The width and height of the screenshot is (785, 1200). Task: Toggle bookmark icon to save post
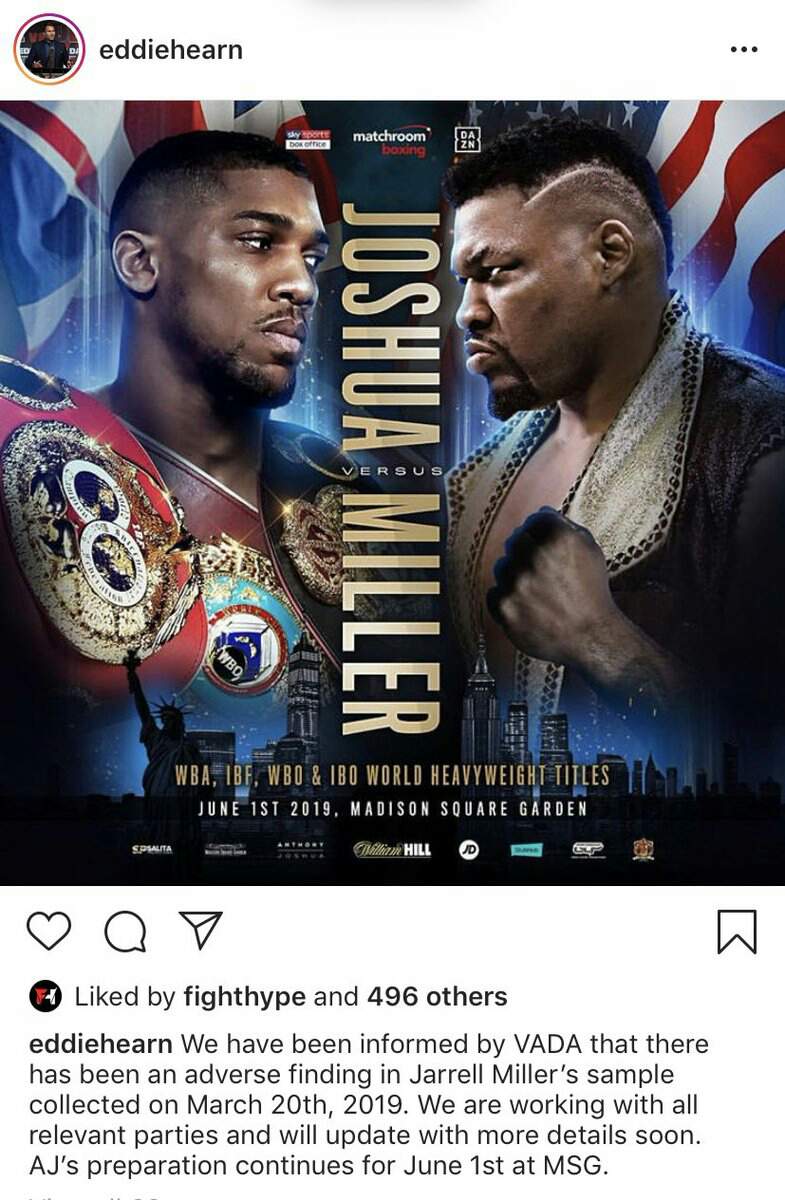coord(737,932)
